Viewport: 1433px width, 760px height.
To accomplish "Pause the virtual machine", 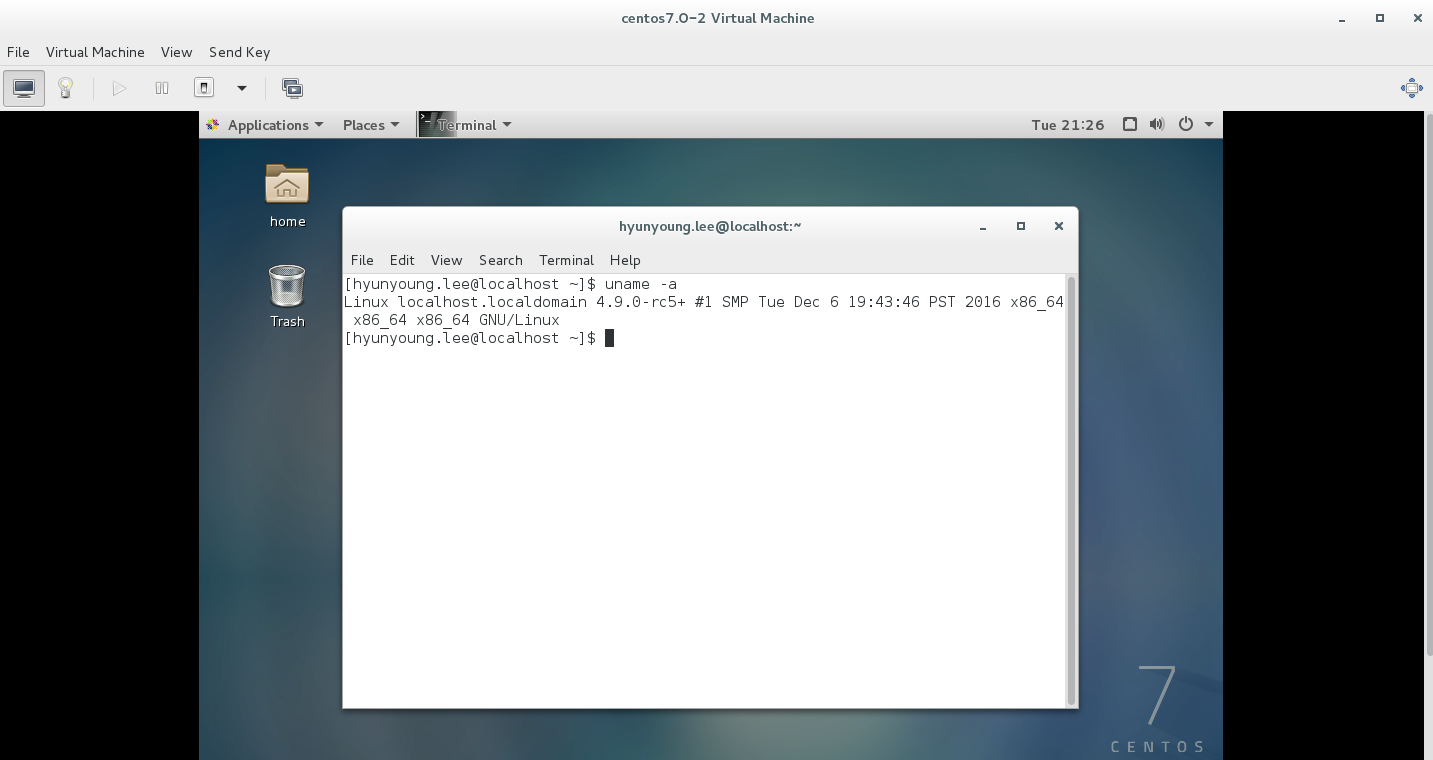I will tap(162, 88).
